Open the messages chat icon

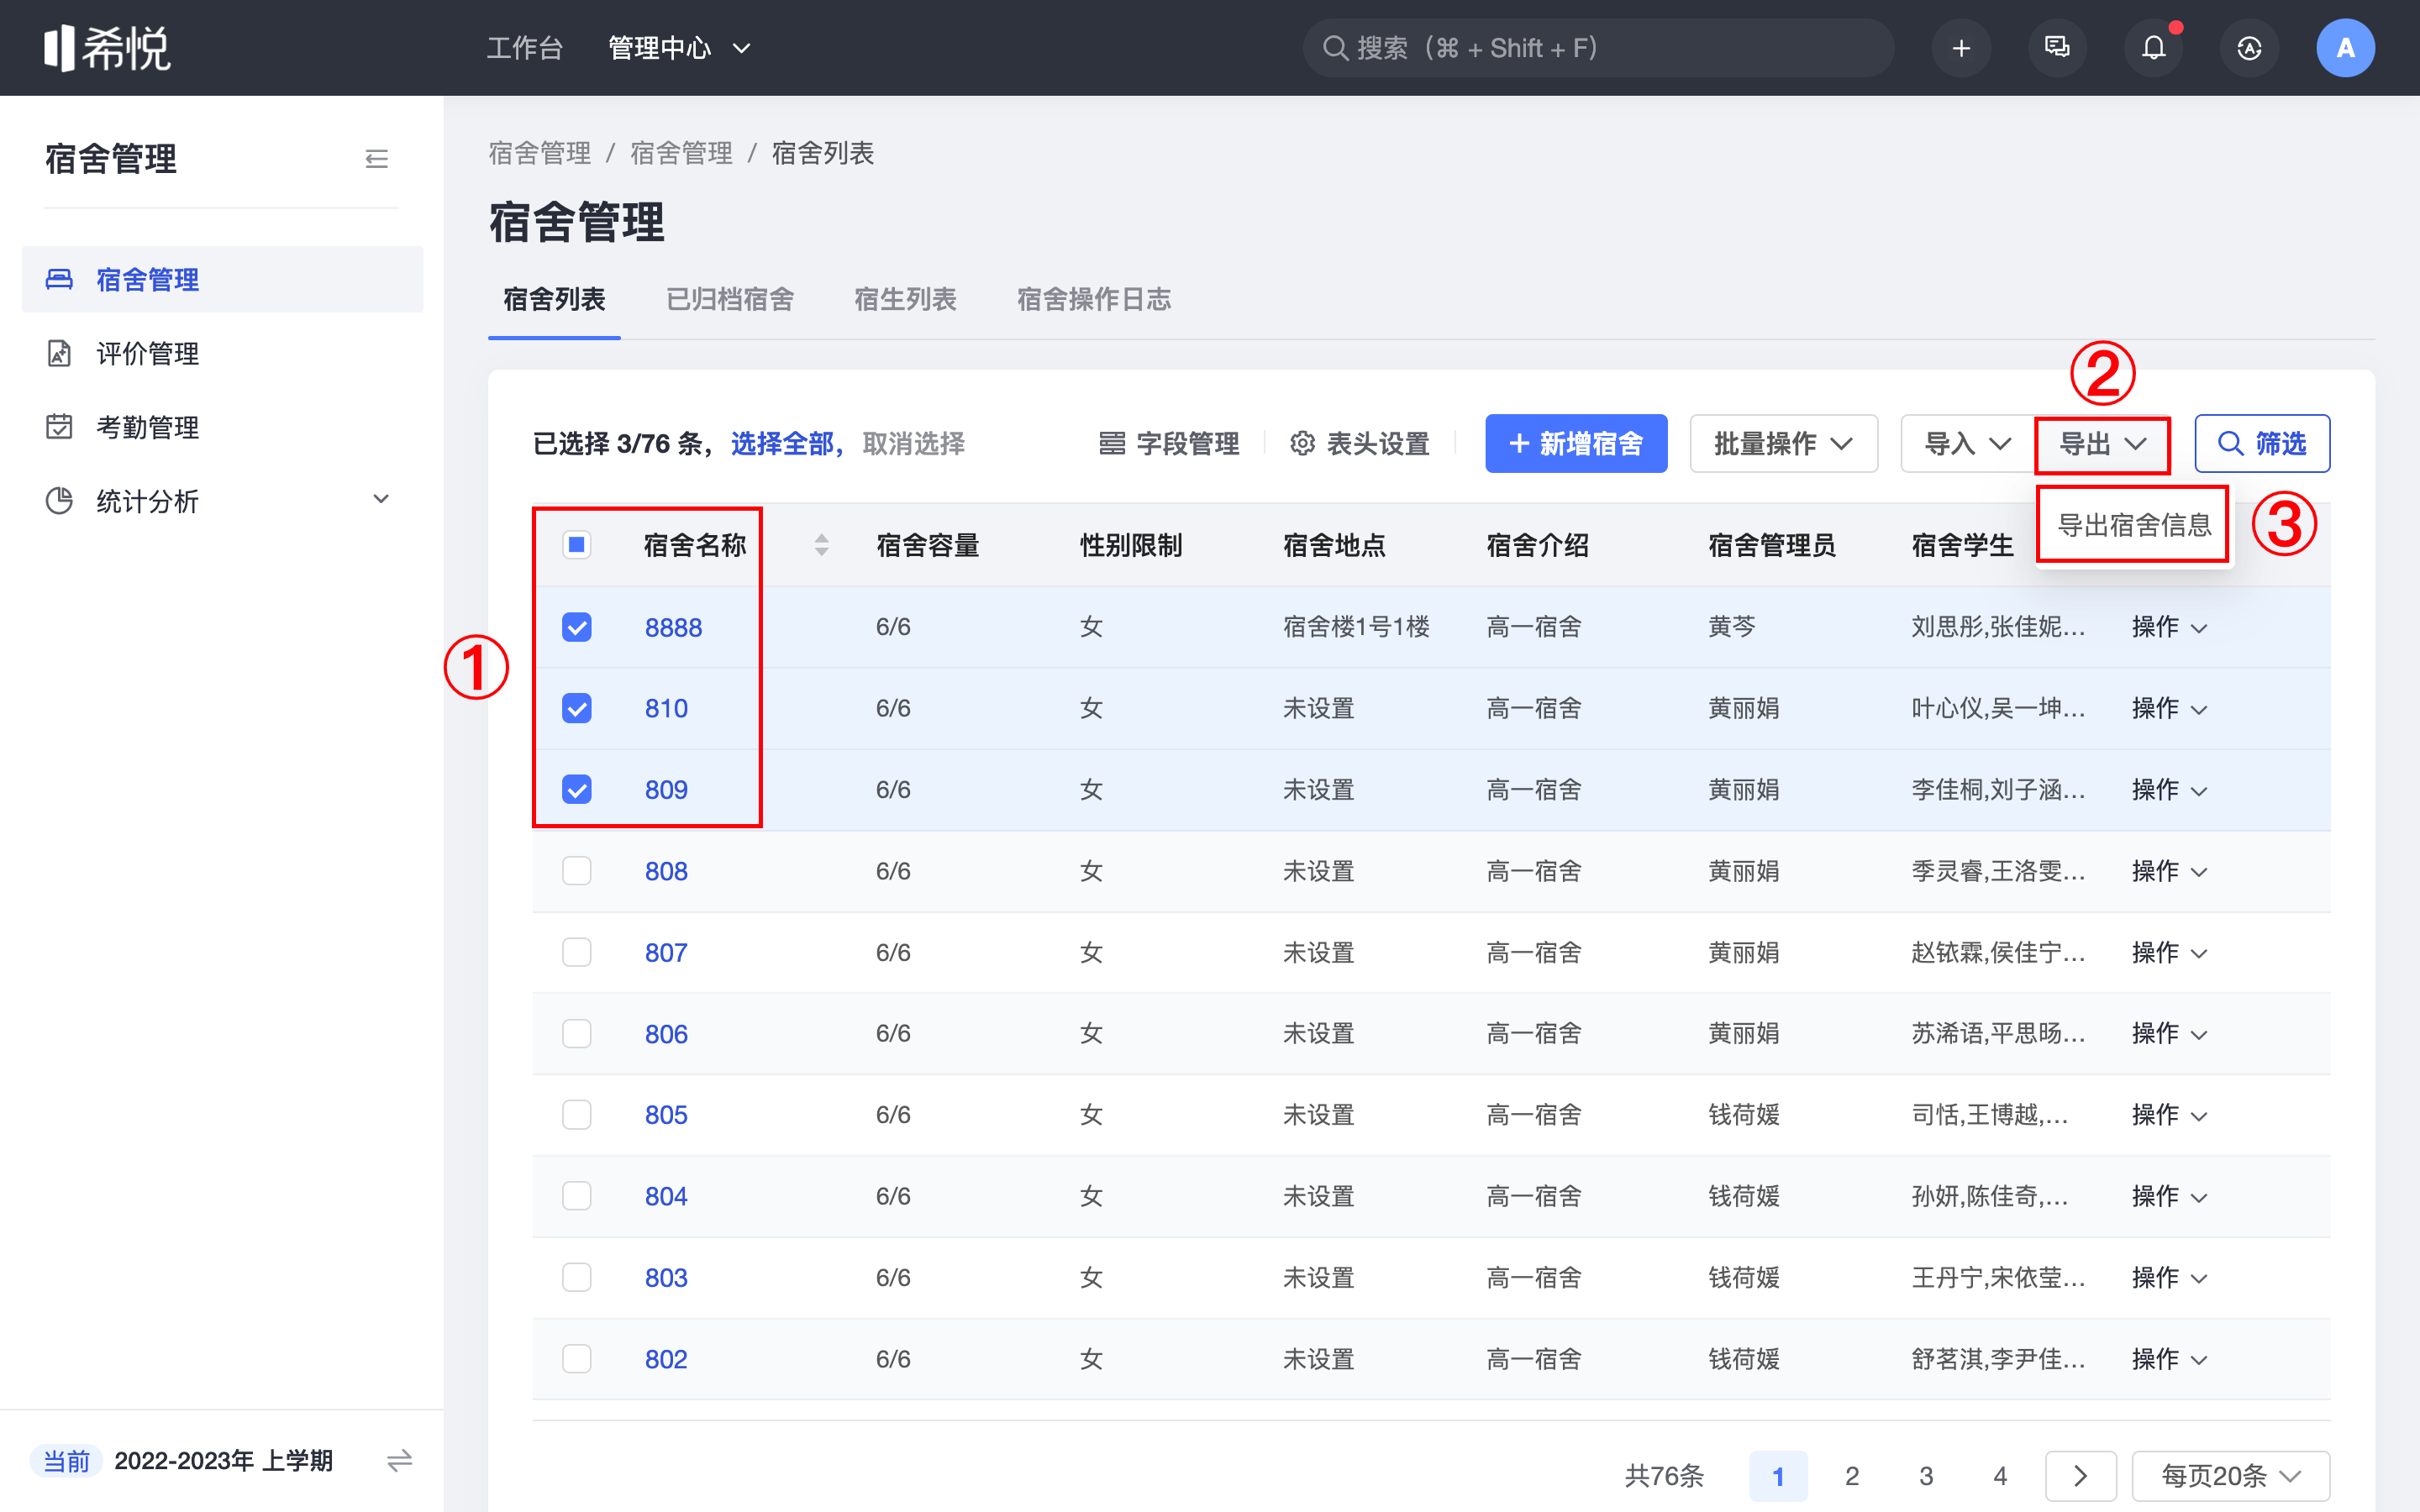point(2057,48)
